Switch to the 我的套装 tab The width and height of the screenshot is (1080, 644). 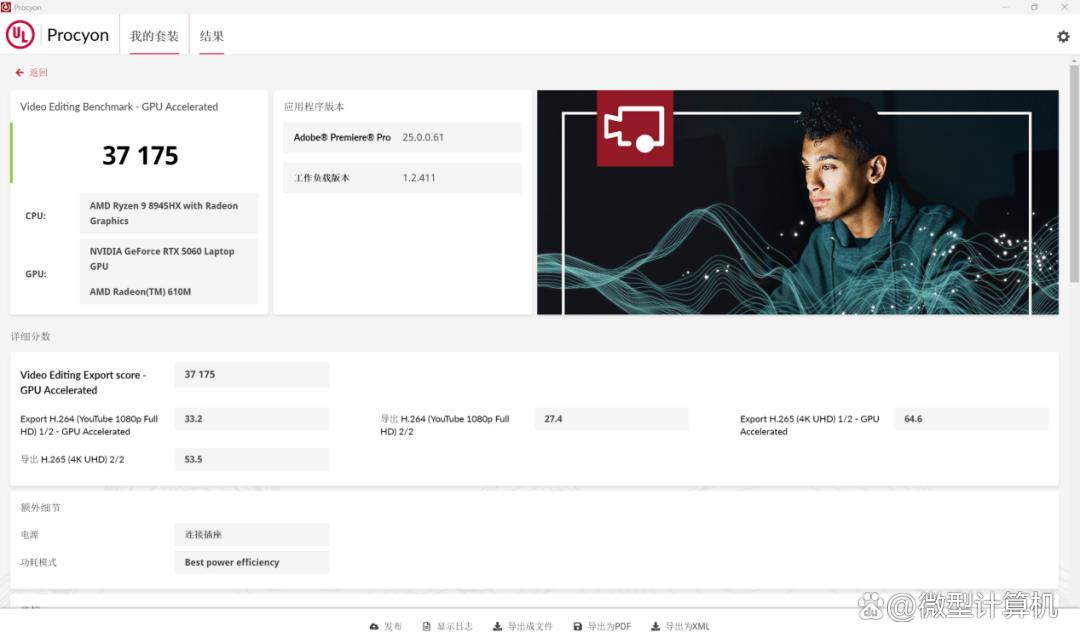pyautogui.click(x=154, y=36)
